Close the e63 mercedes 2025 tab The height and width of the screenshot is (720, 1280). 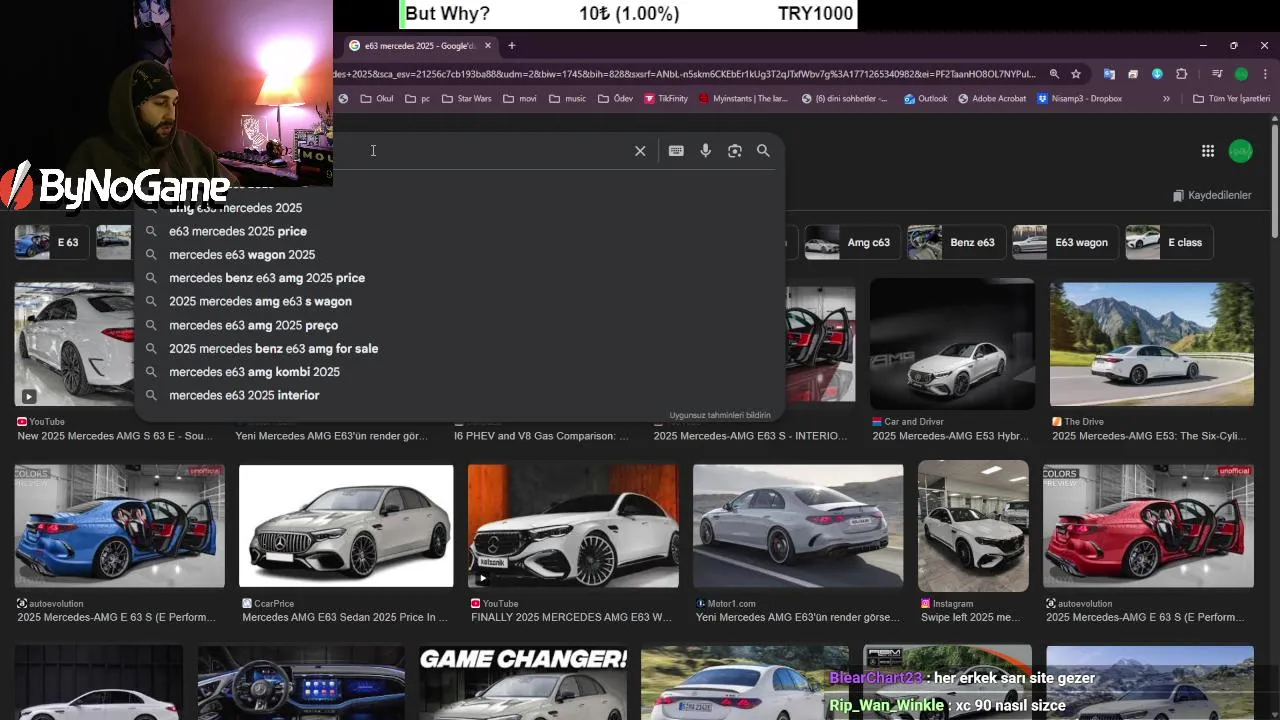(488, 45)
